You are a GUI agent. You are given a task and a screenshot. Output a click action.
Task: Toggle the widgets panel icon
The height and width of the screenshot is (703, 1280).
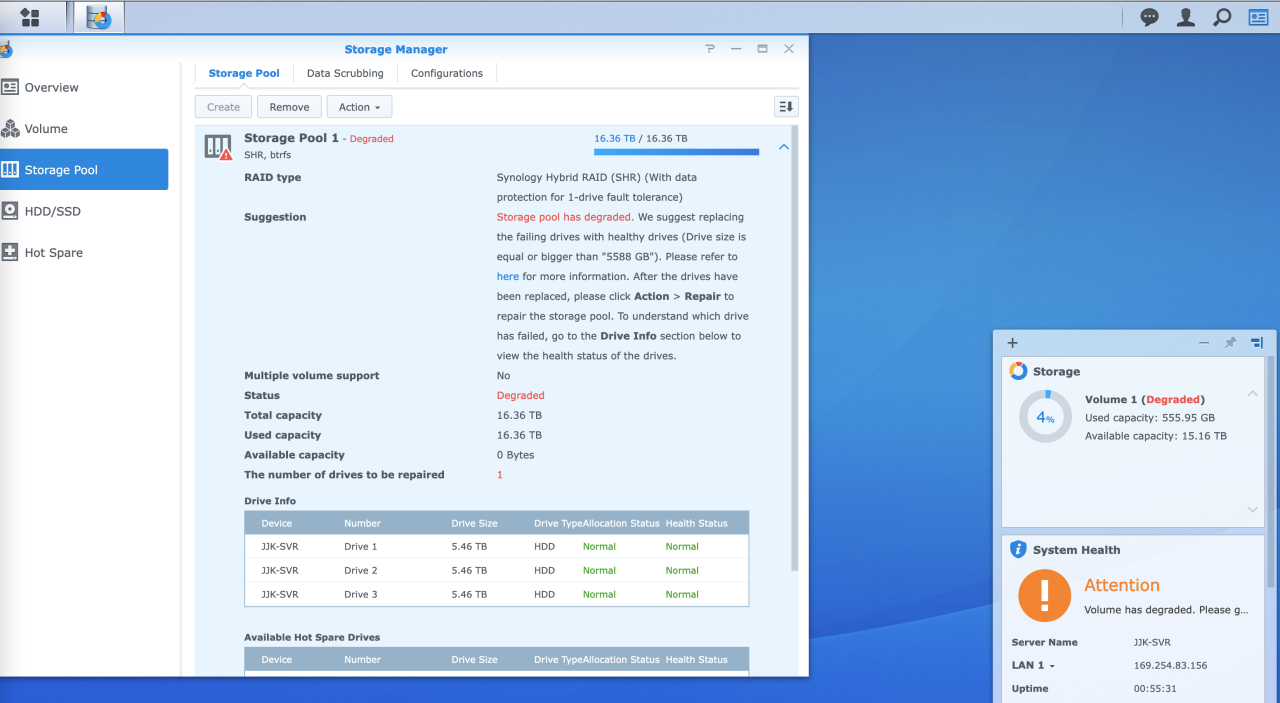(1257, 17)
